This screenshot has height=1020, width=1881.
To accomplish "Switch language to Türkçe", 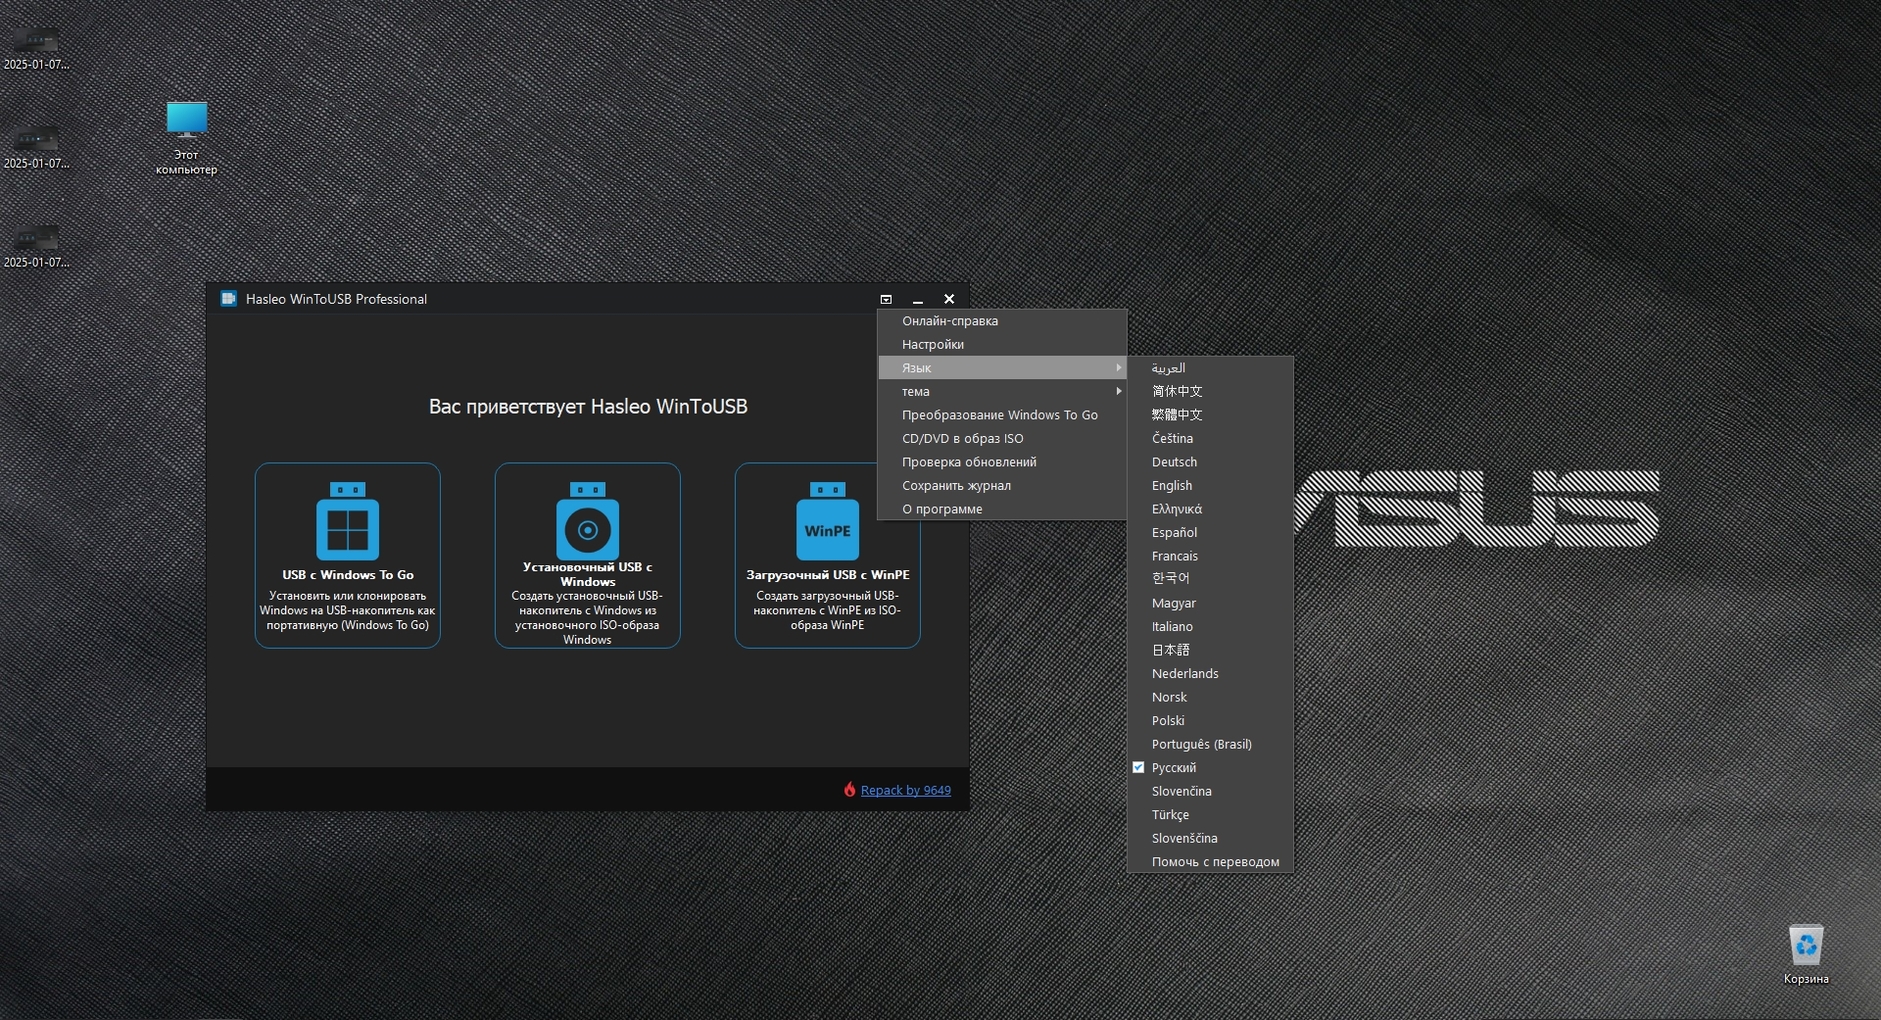I will [1210, 814].
